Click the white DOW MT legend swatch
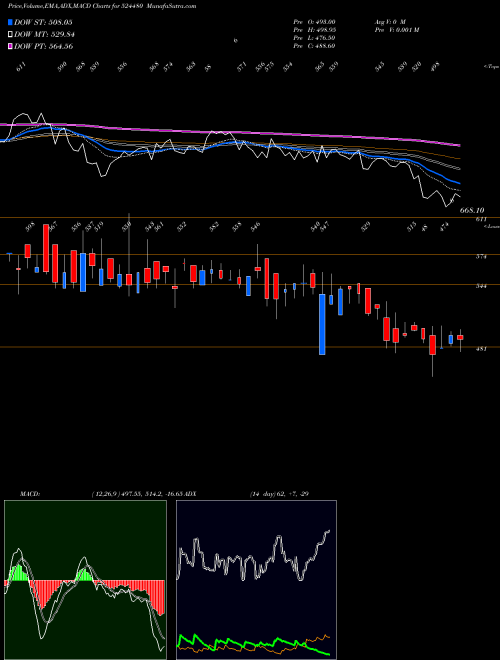The image size is (500, 660). pos(11,35)
